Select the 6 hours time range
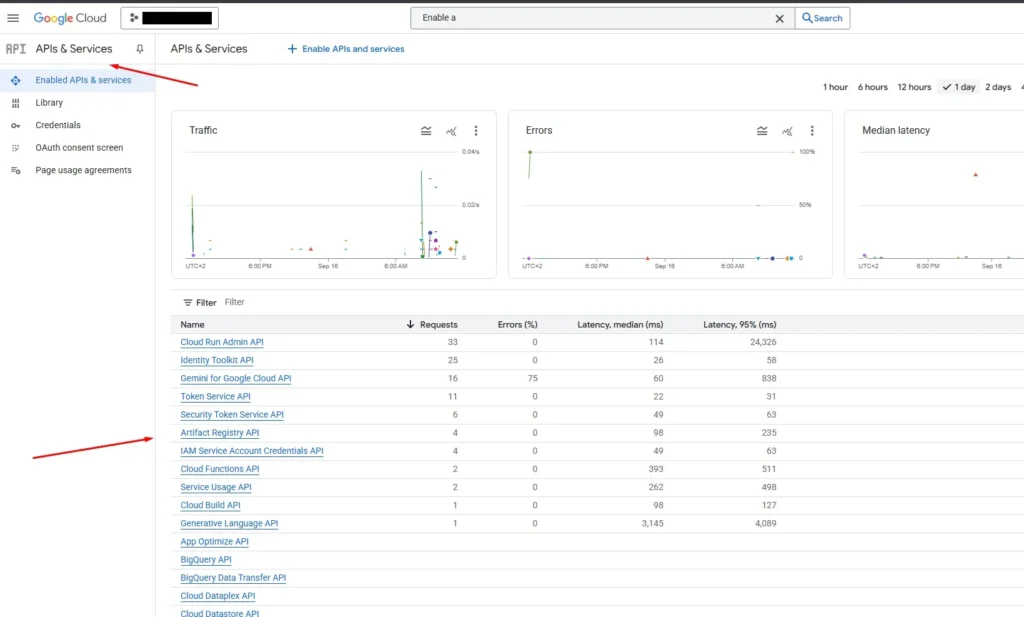The width and height of the screenshot is (1024, 617). [x=872, y=87]
